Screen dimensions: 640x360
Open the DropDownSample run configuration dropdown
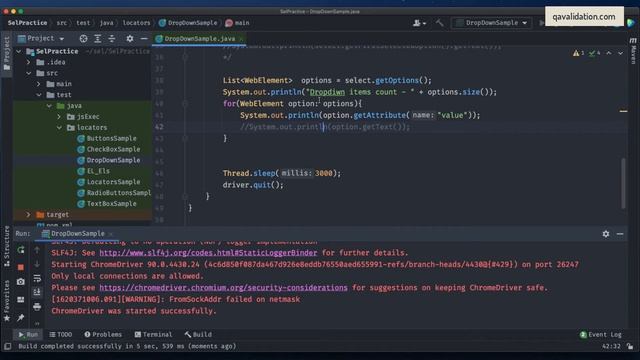[x=492, y=23]
